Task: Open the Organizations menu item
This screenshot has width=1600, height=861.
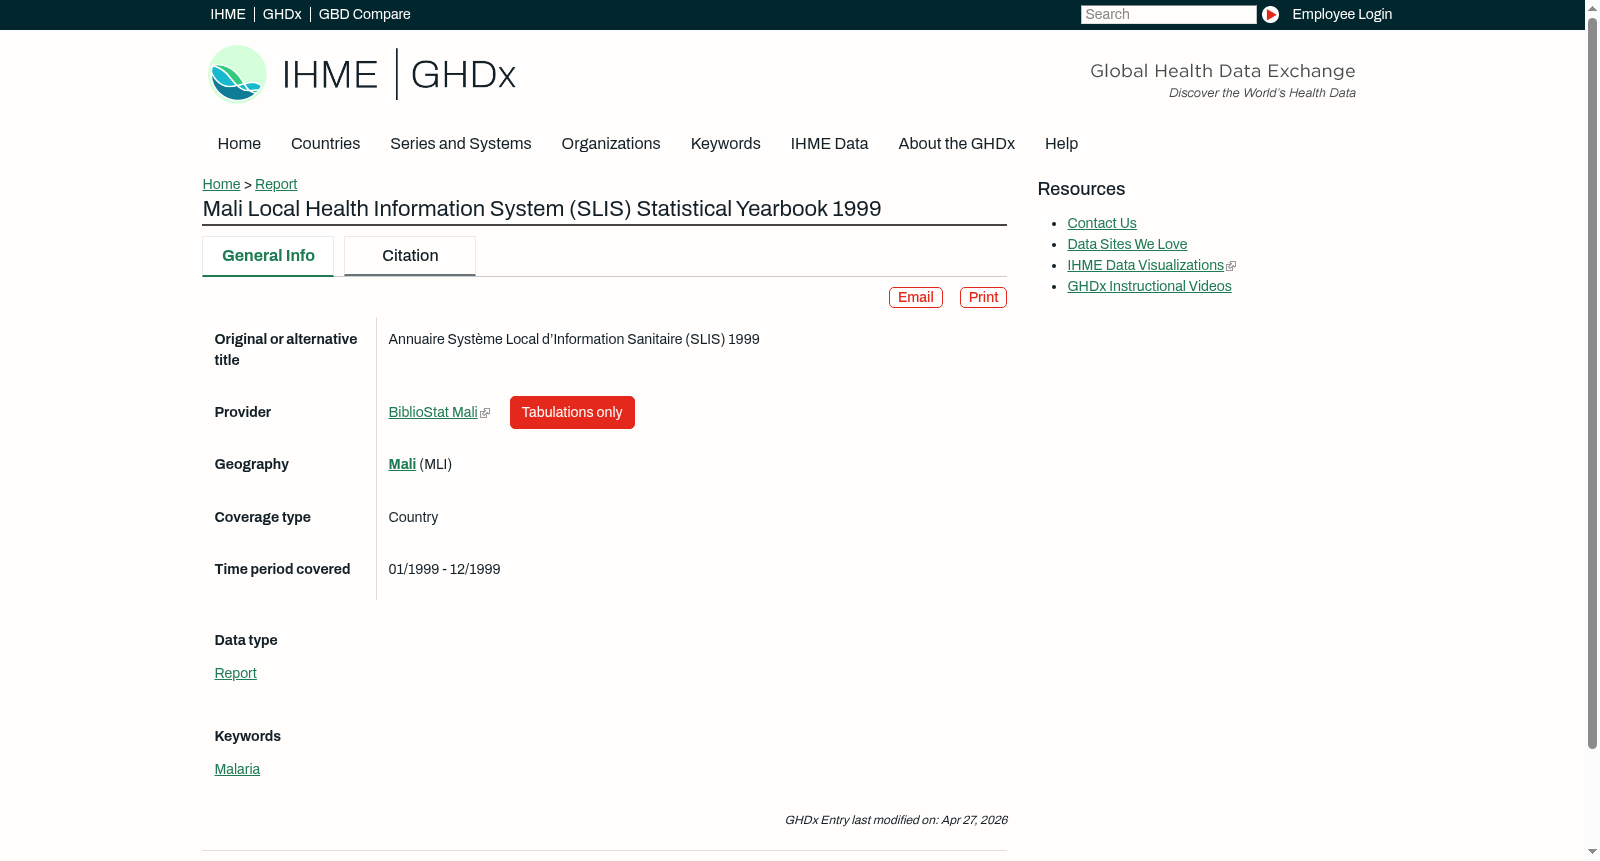Action: pos(611,144)
